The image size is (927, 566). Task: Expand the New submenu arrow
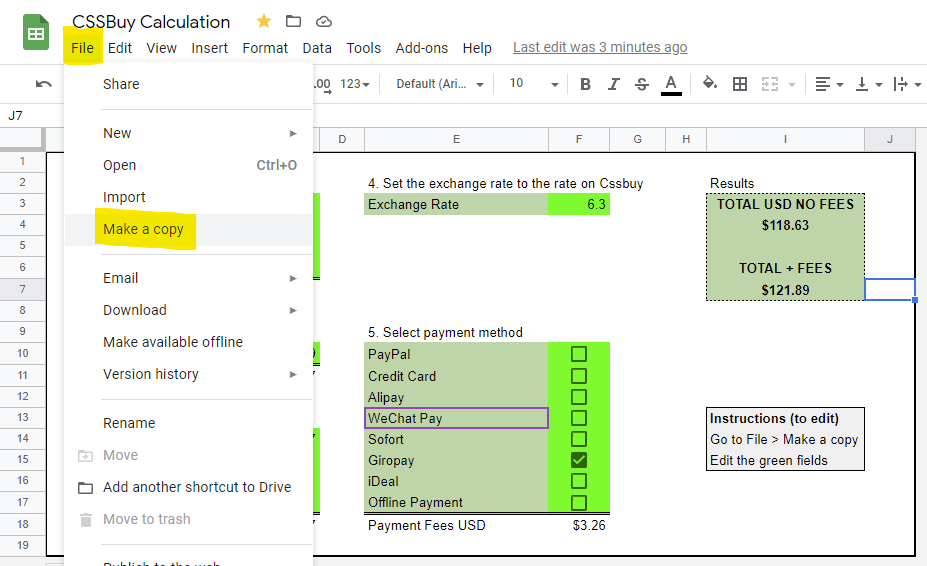pos(293,134)
